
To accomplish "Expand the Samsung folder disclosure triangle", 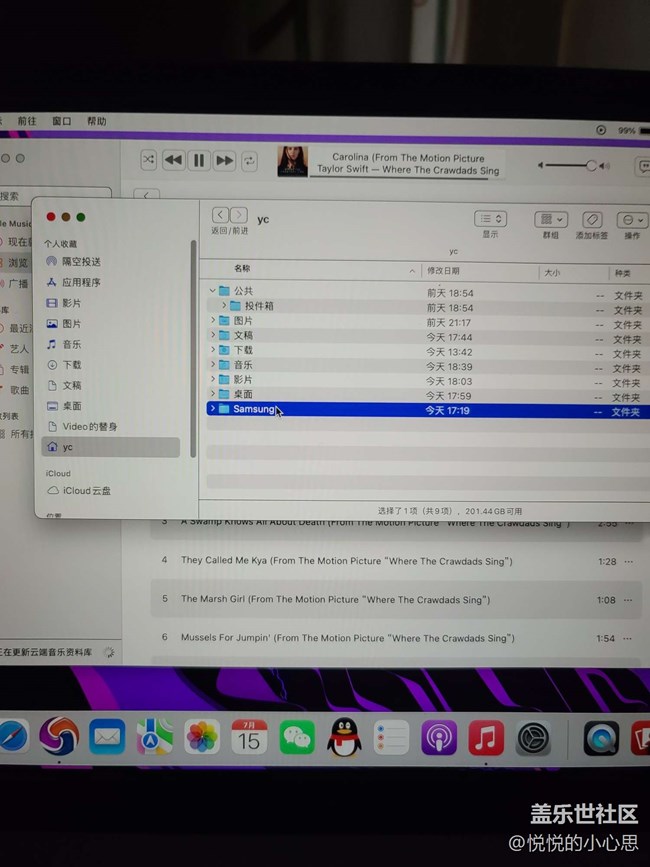I will pyautogui.click(x=212, y=409).
